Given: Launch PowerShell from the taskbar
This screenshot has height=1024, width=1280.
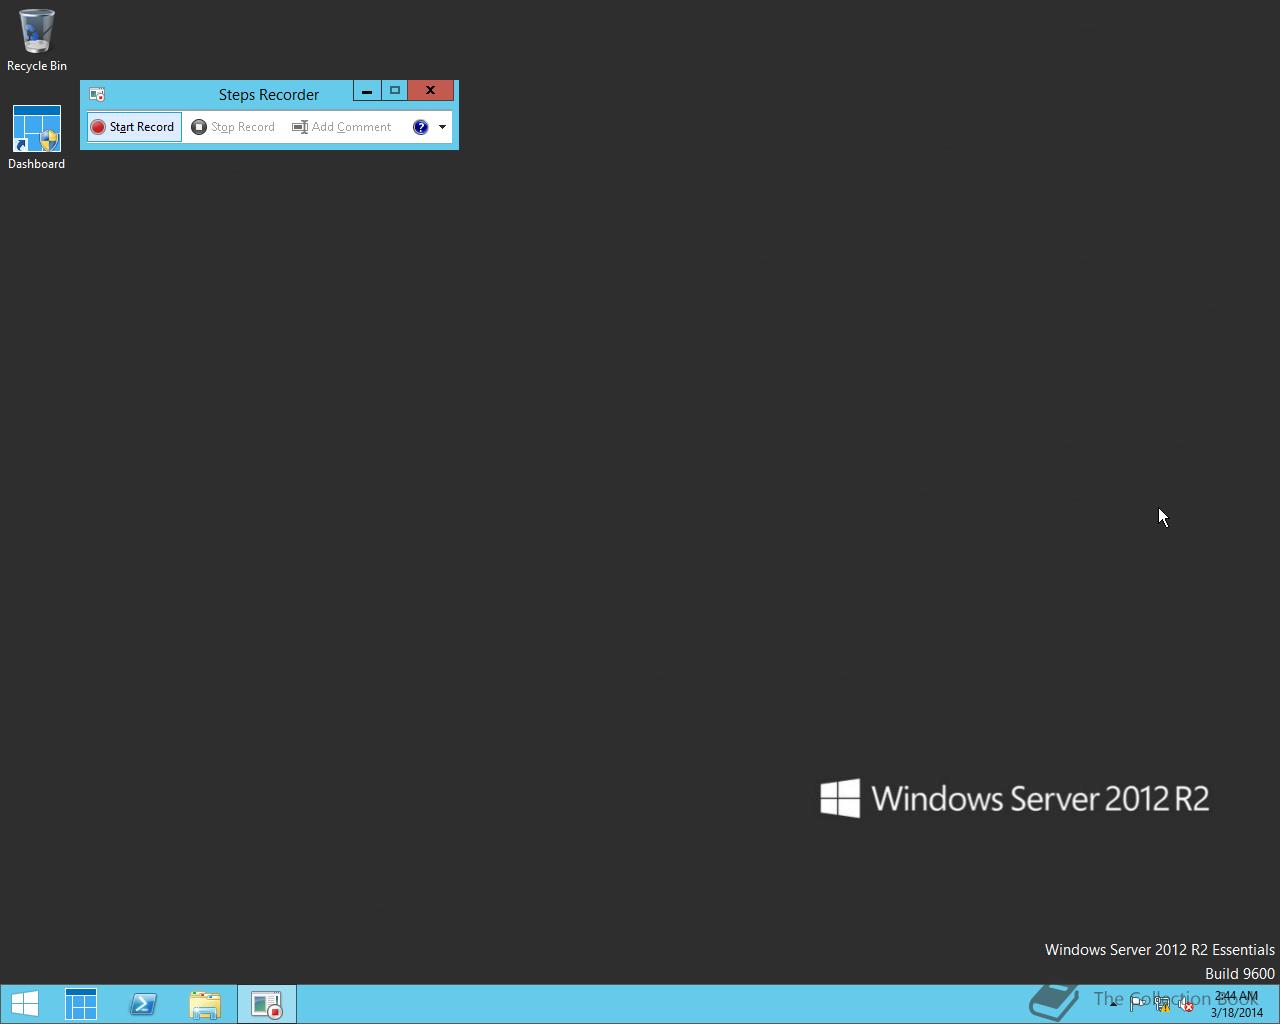Looking at the screenshot, I should click(x=143, y=1004).
